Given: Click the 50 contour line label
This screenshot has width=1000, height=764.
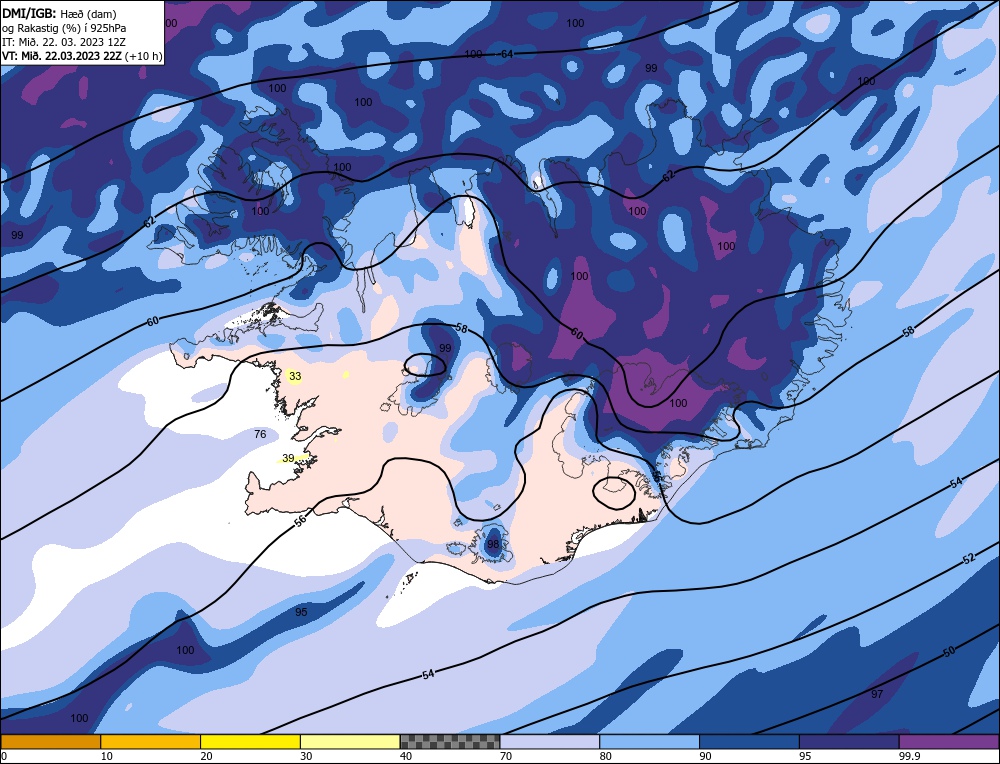Looking at the screenshot, I should coord(949,652).
